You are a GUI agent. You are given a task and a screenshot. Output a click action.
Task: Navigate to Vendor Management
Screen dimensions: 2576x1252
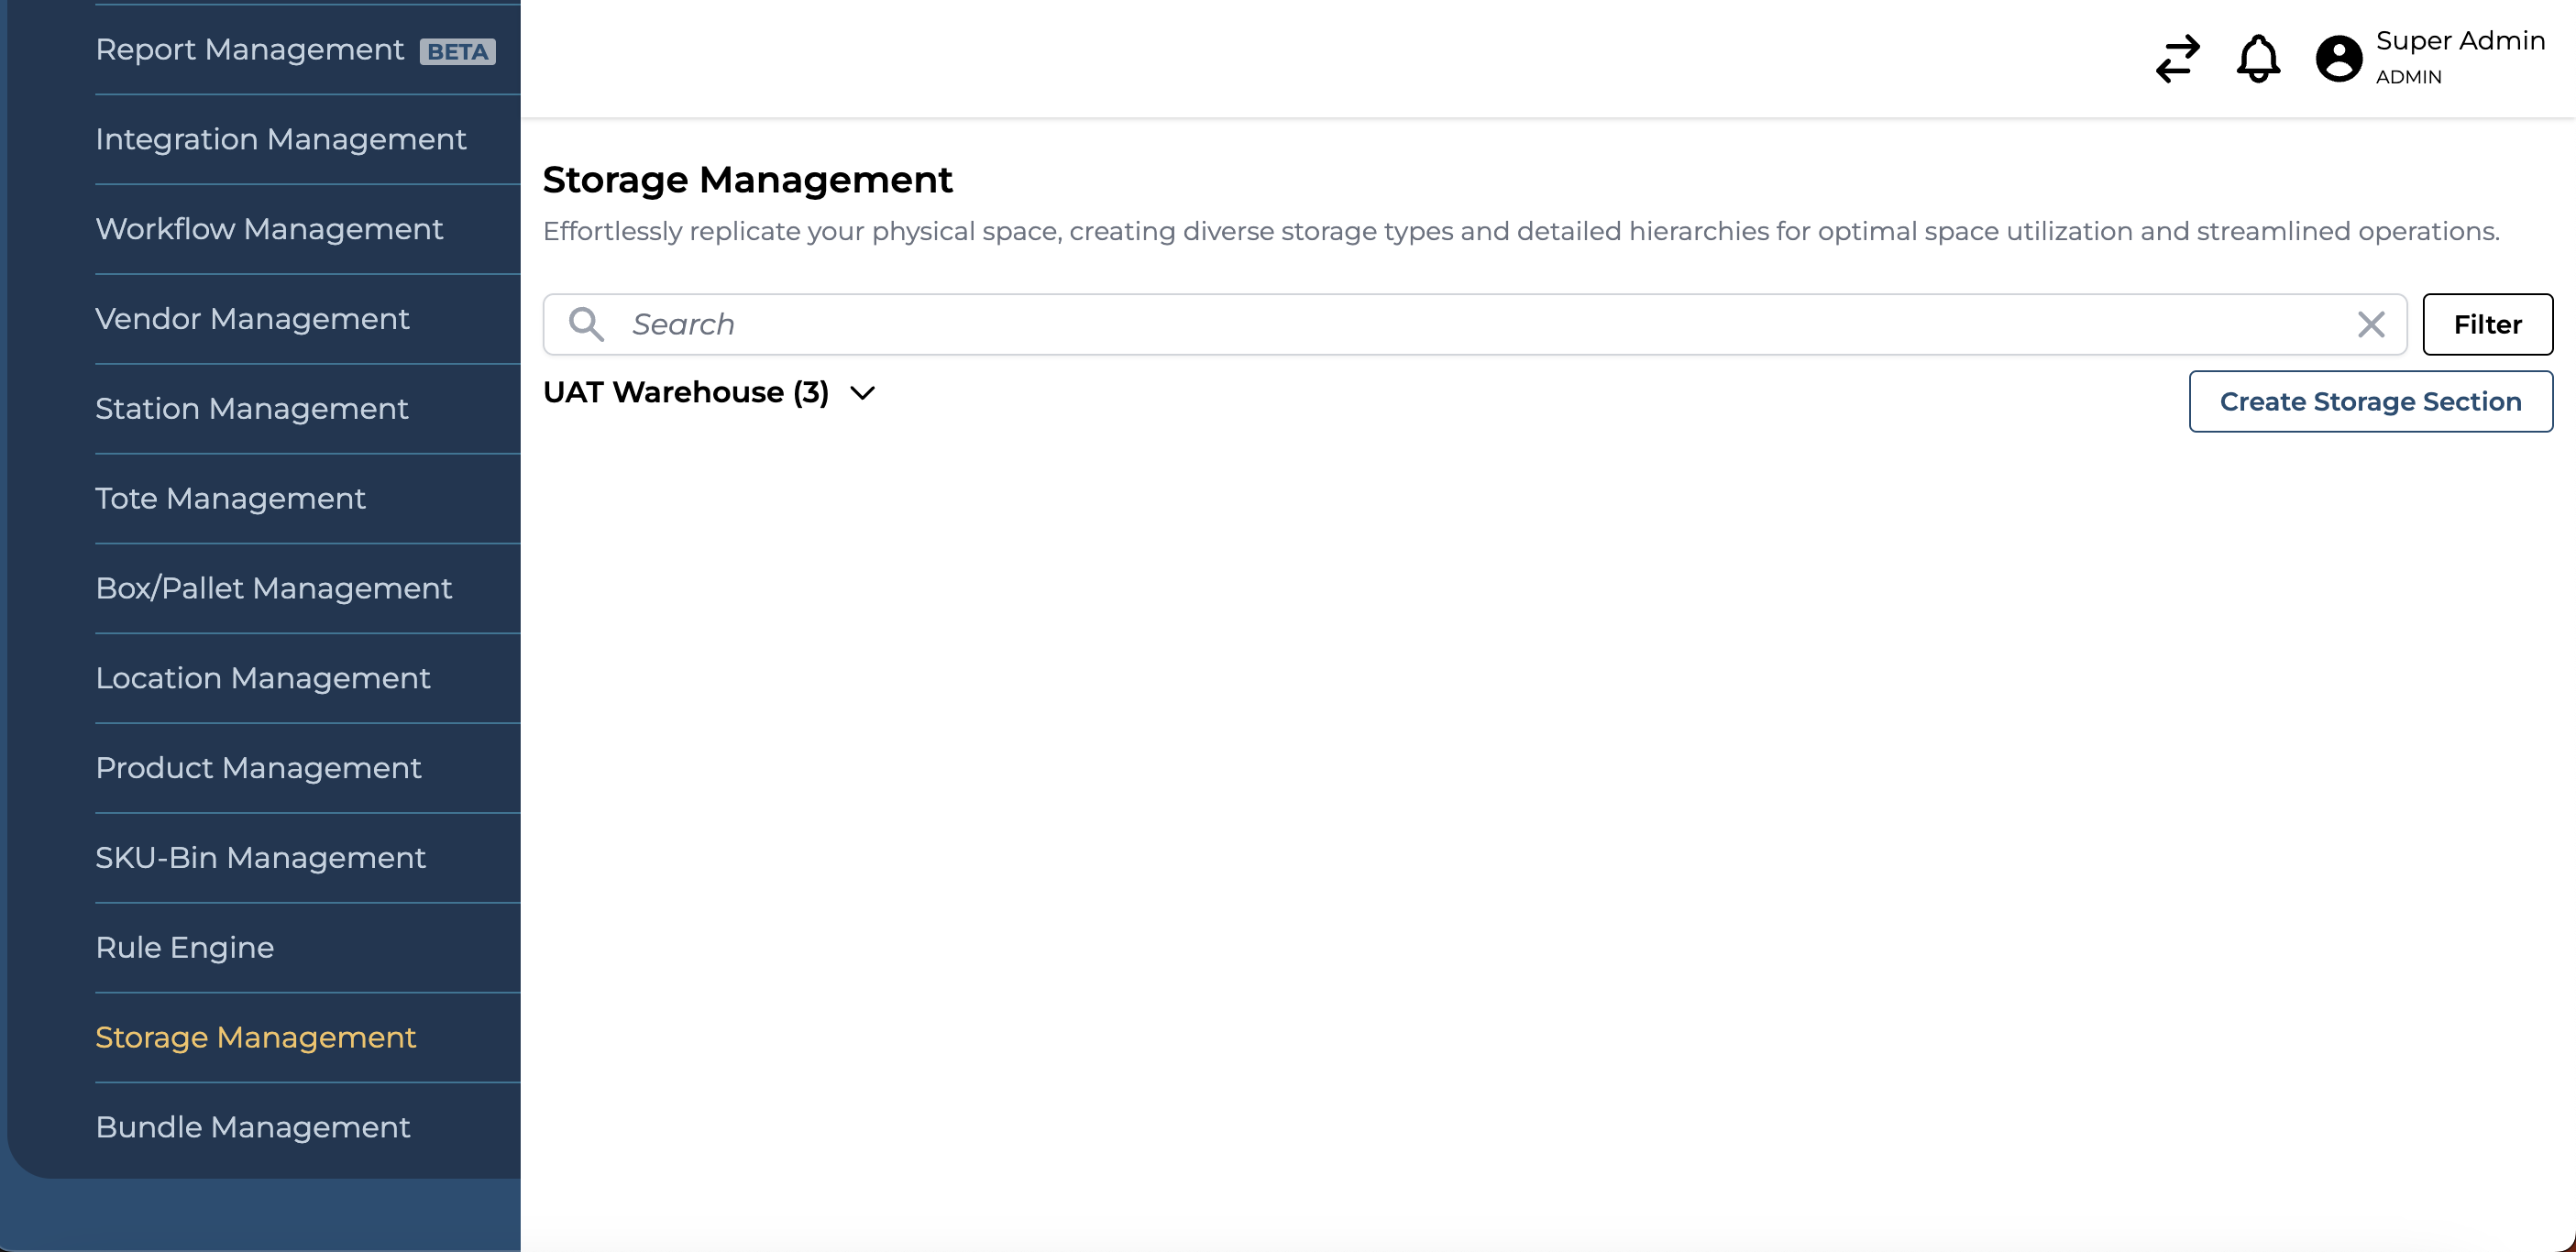(252, 319)
